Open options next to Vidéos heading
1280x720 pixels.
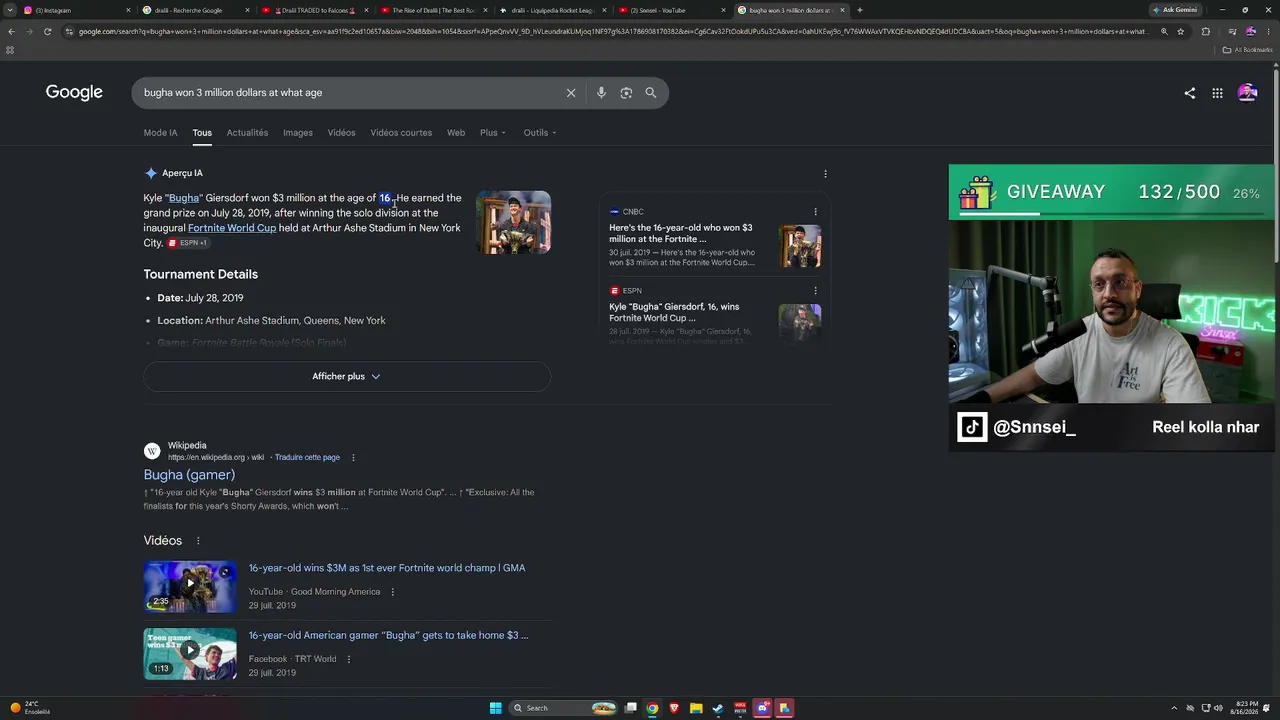198,541
